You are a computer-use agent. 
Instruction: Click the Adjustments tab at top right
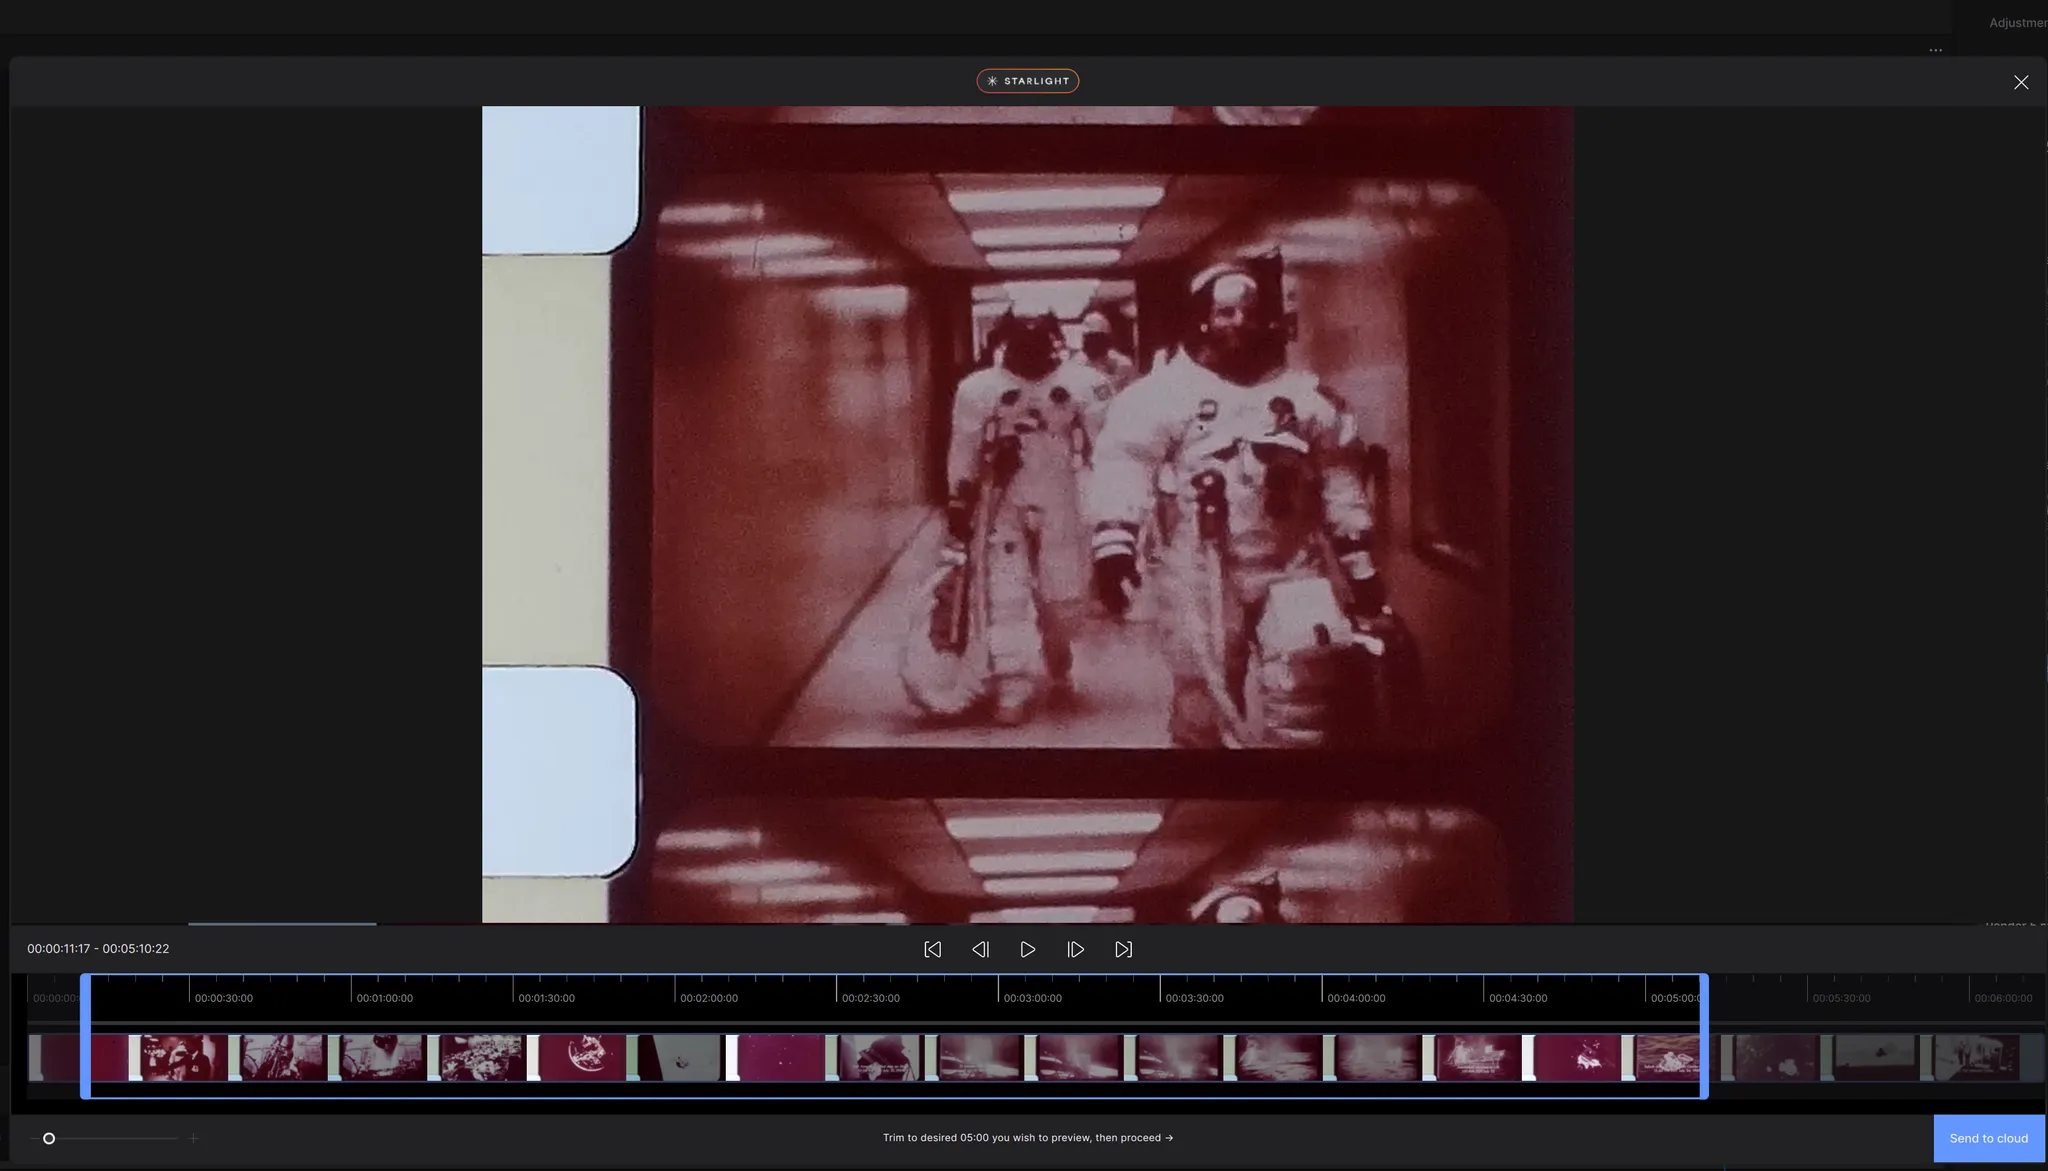point(2016,22)
